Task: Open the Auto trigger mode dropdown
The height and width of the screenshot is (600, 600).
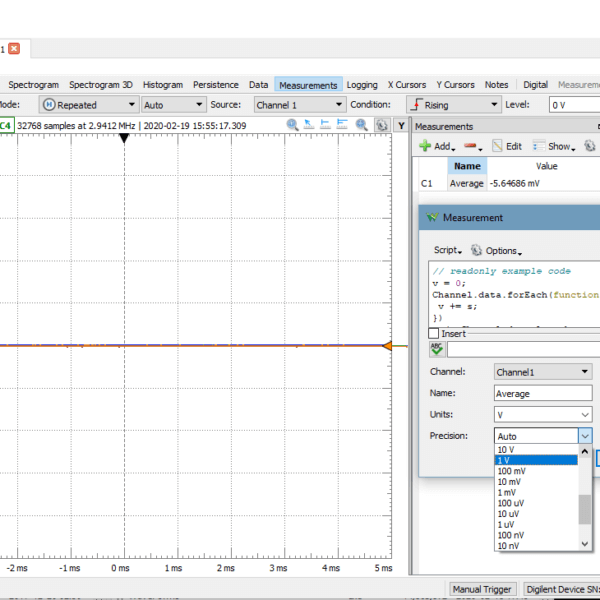Action: click(x=173, y=104)
